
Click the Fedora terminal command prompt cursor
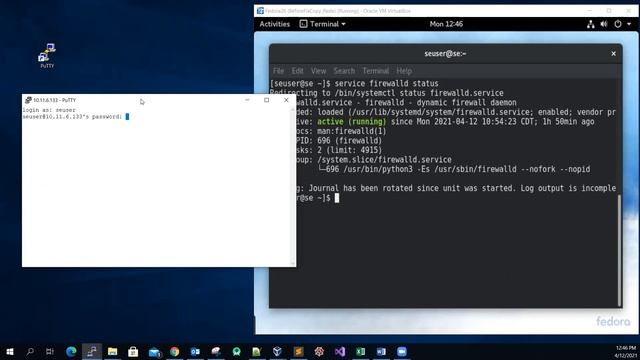pos(337,198)
